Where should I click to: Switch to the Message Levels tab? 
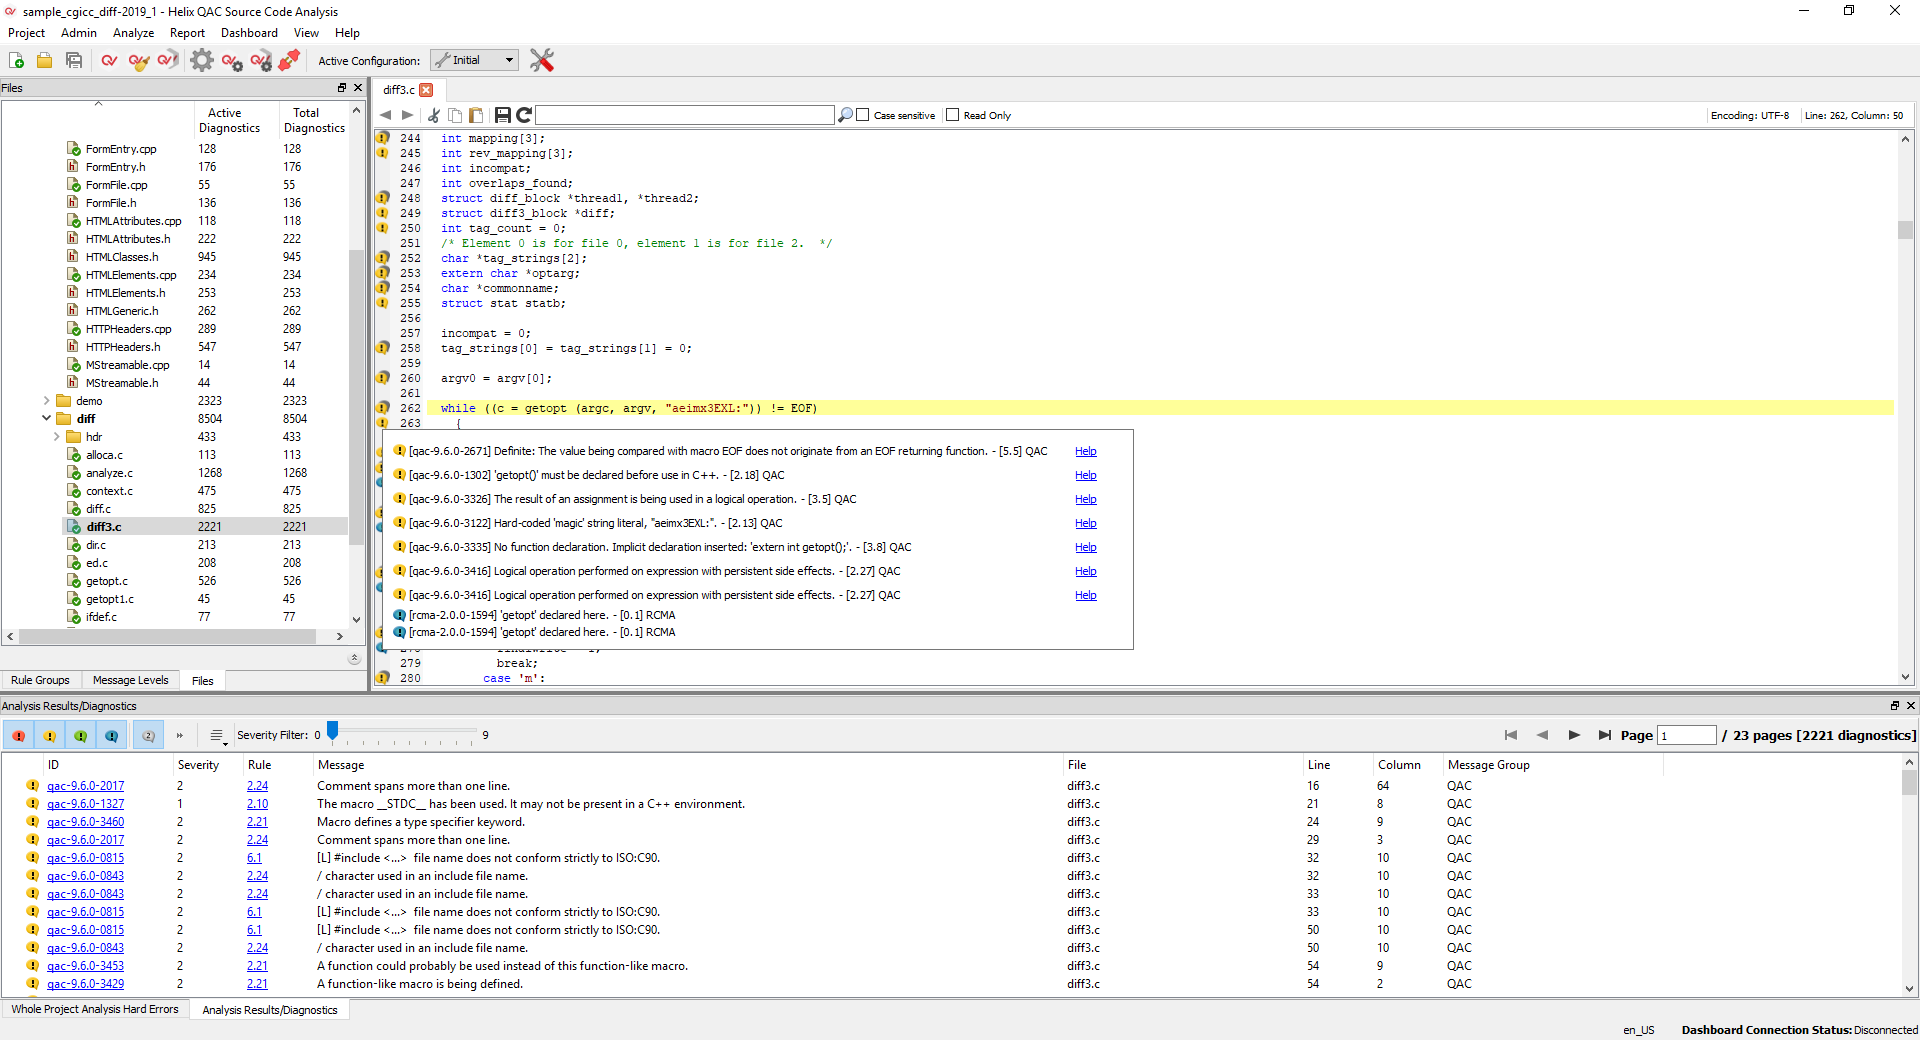coord(130,680)
